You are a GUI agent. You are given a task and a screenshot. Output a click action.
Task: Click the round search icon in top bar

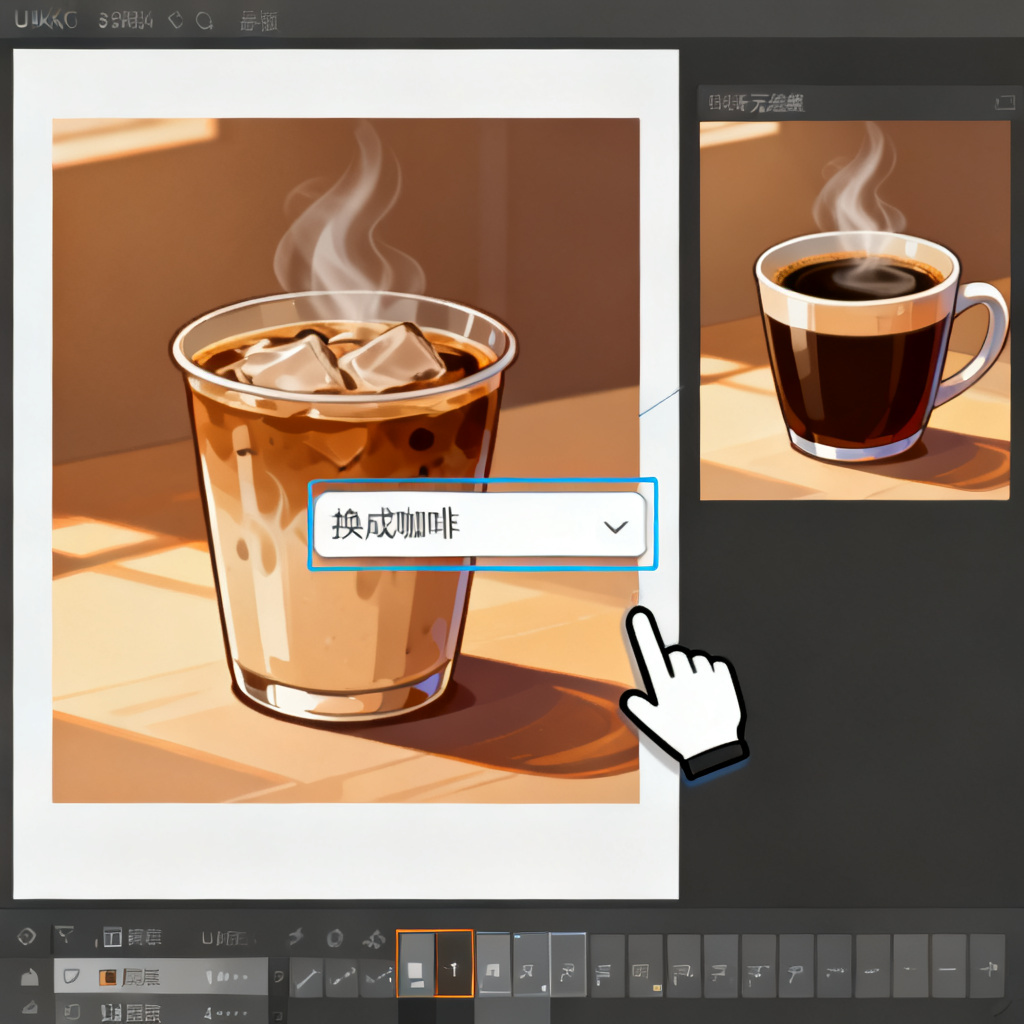(204, 21)
